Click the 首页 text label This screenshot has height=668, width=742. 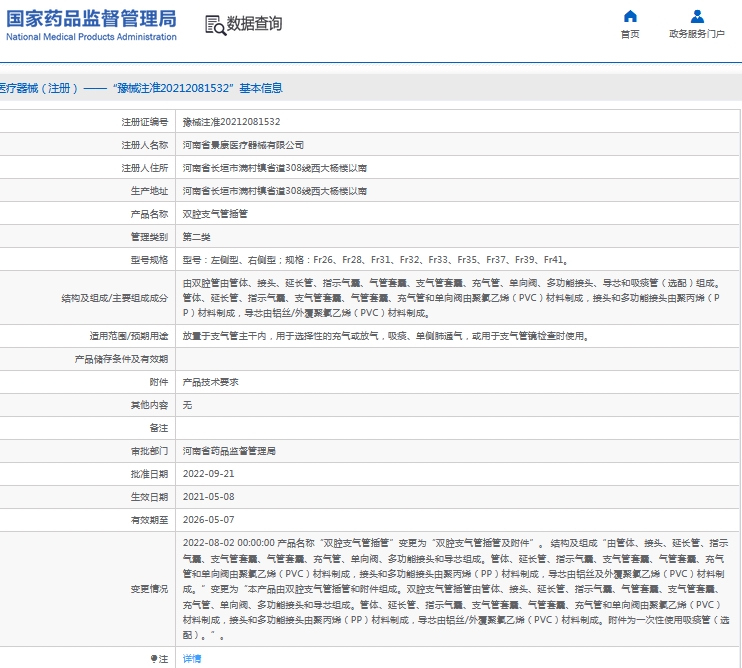630,34
